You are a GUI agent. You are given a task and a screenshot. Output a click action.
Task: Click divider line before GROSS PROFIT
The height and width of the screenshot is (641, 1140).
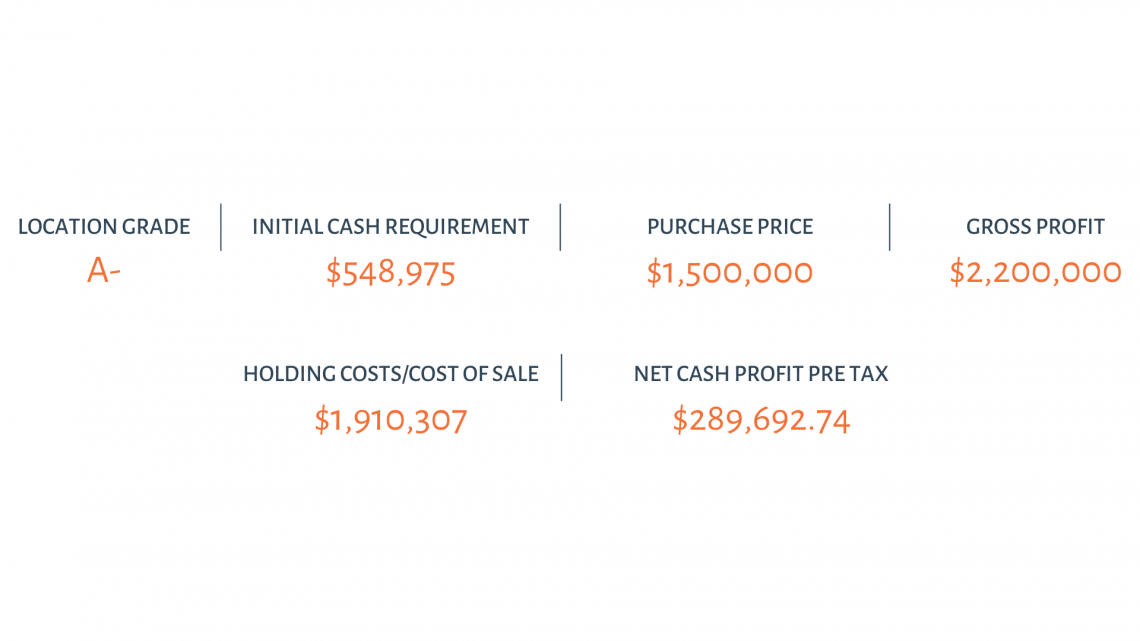pos(890,227)
